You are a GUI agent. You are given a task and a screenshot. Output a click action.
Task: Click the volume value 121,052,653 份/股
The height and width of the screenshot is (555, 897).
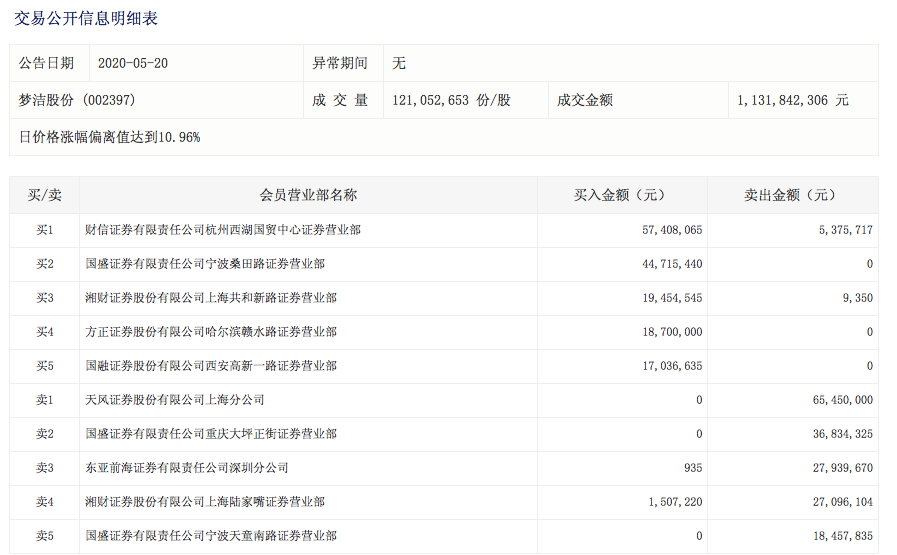pos(451,100)
